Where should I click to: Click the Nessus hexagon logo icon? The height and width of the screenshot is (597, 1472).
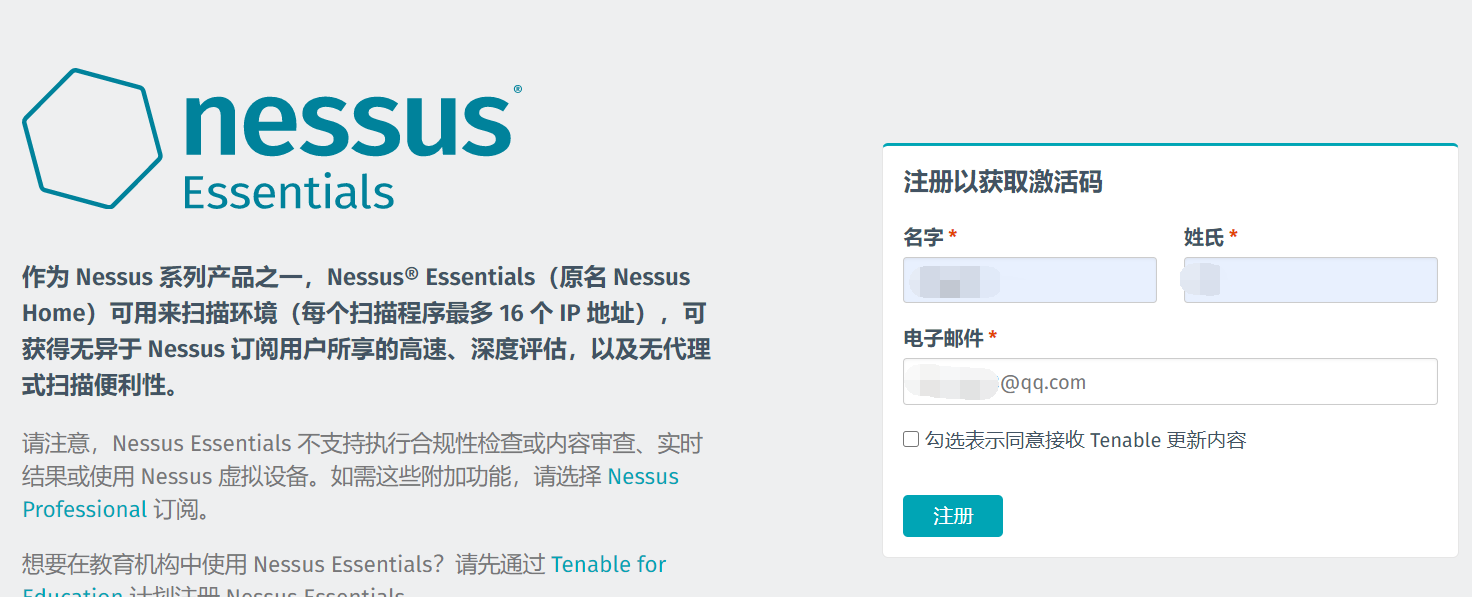92,138
